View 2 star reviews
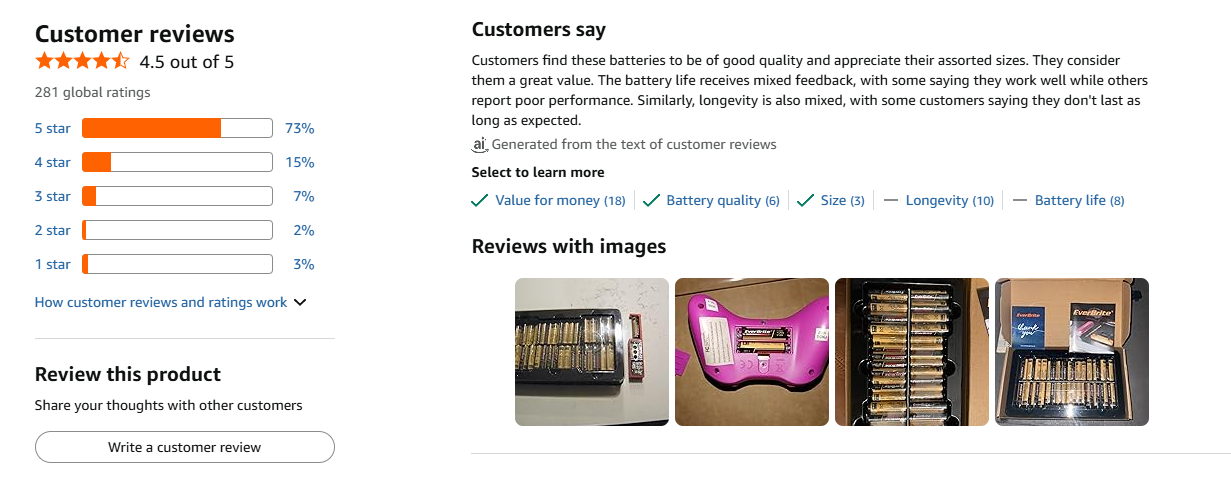 [x=52, y=230]
